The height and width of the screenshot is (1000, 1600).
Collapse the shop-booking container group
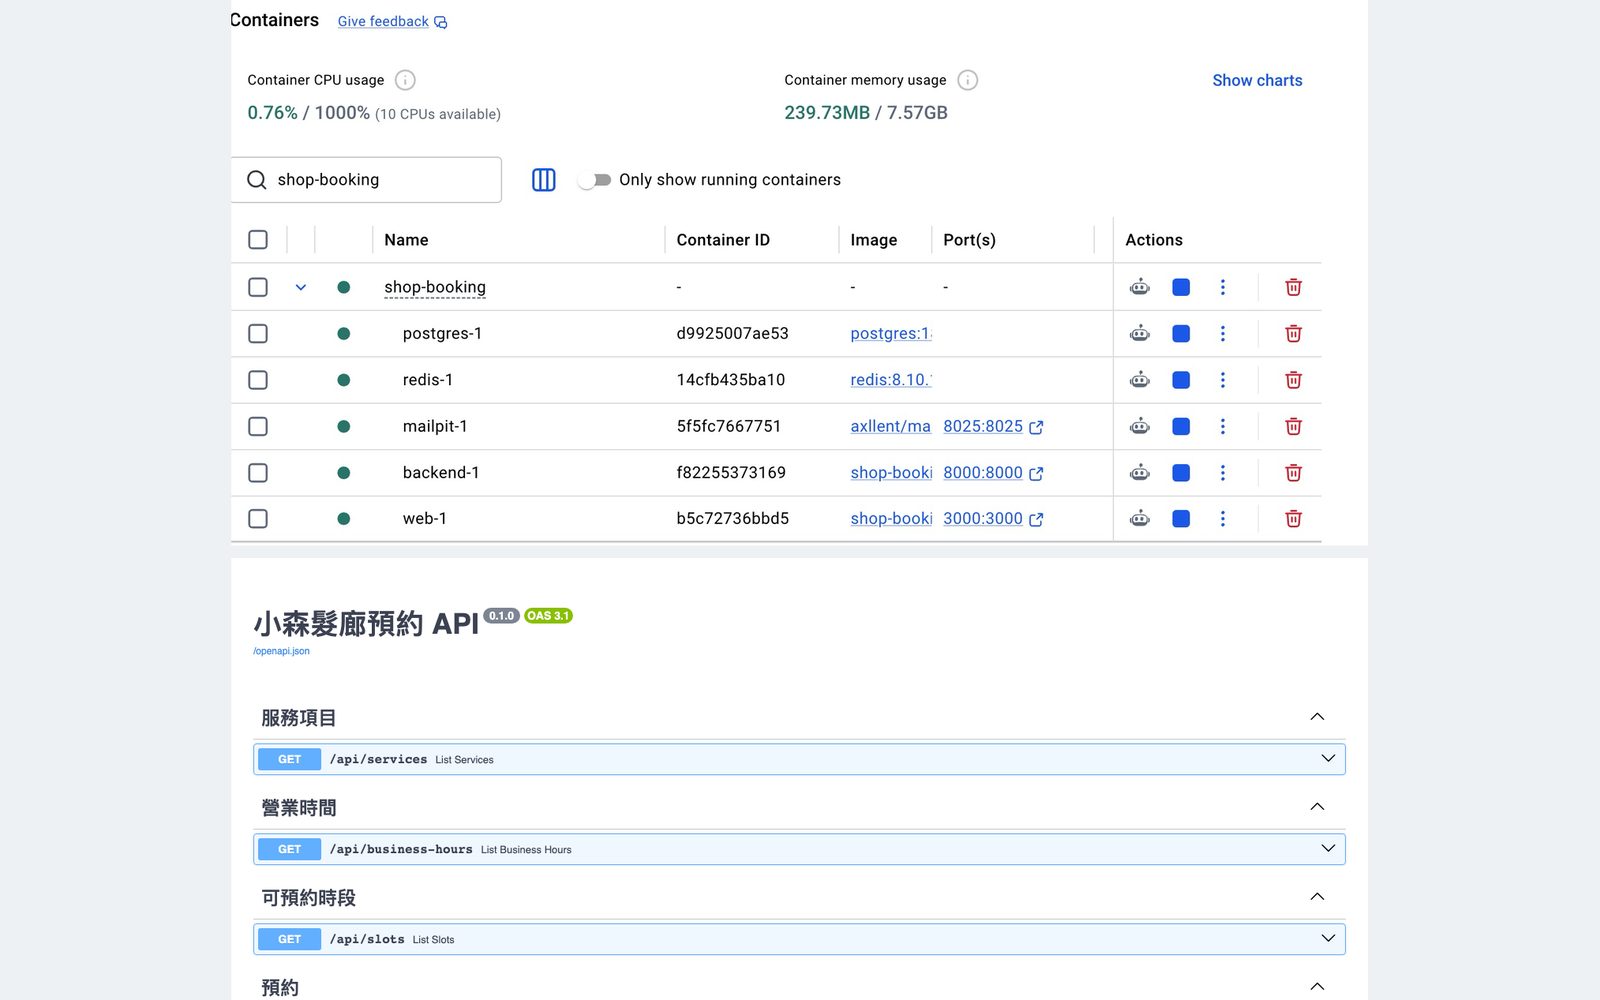(x=300, y=287)
